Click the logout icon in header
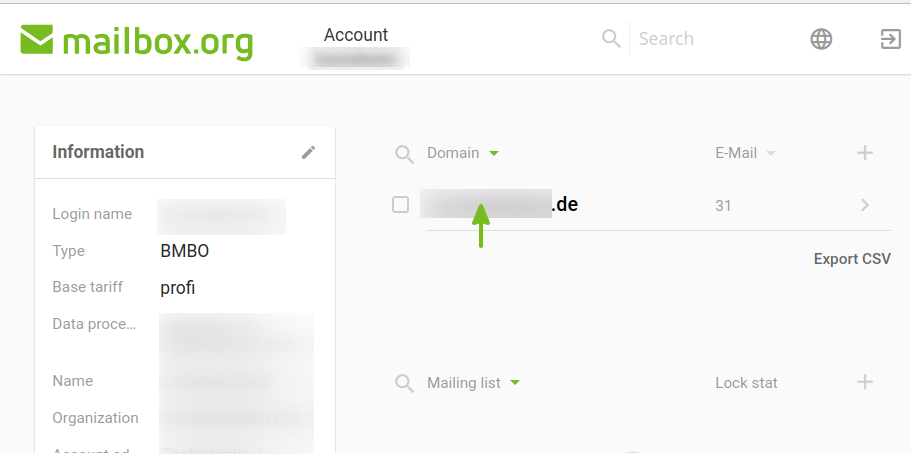The image size is (911, 455). pos(891,39)
